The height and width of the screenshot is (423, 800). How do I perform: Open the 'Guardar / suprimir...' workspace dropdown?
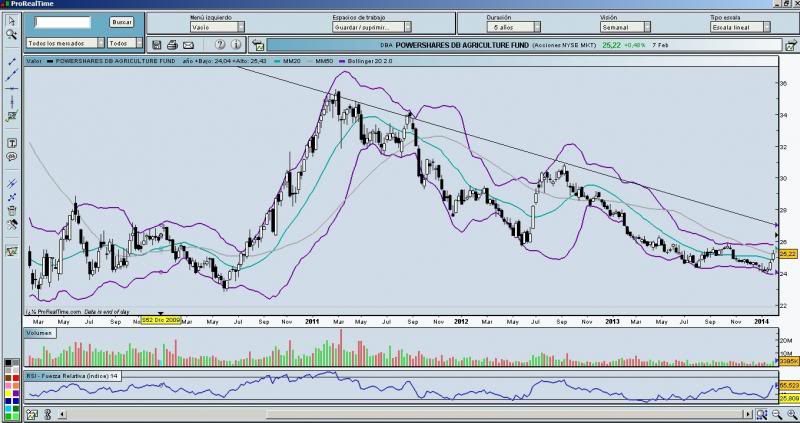pos(371,27)
